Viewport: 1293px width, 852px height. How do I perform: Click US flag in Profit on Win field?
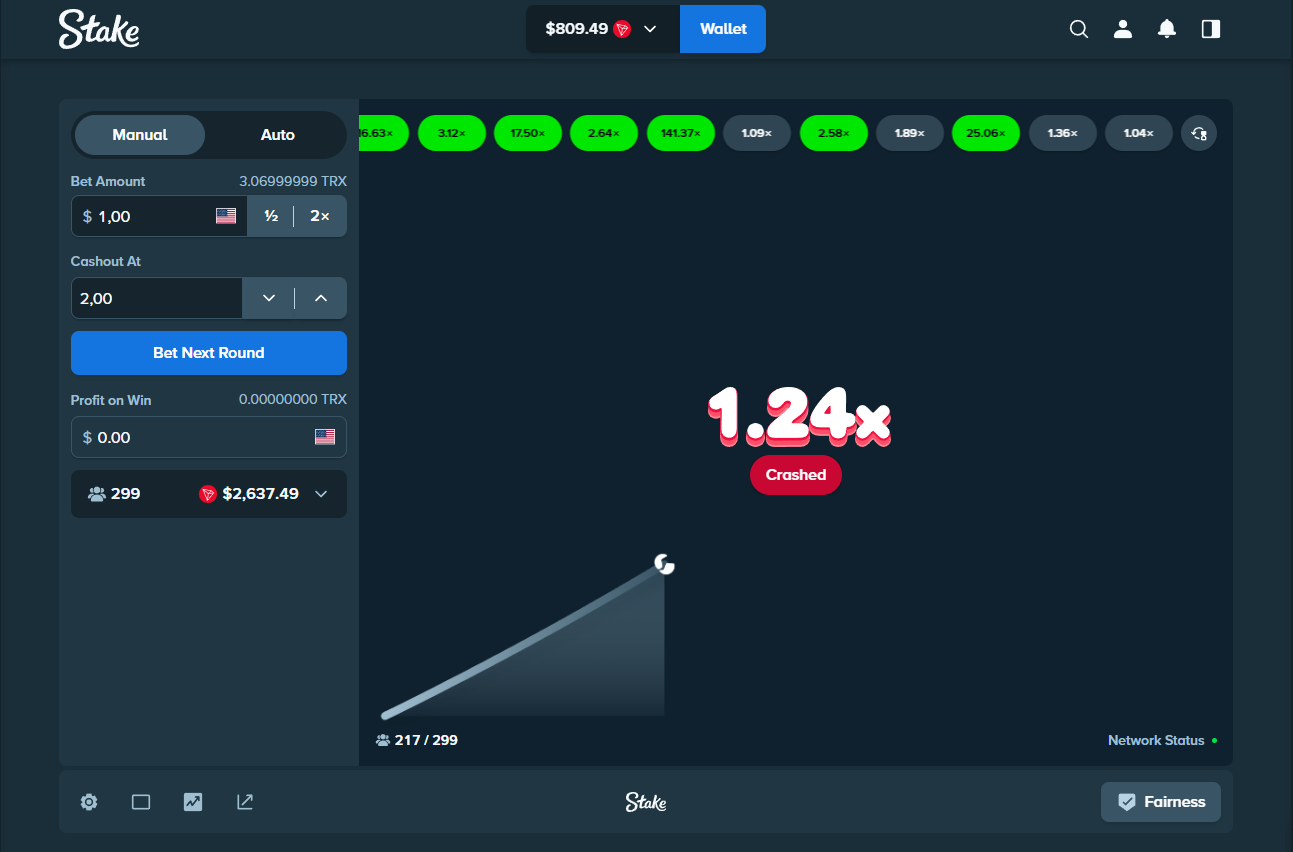pyautogui.click(x=325, y=437)
